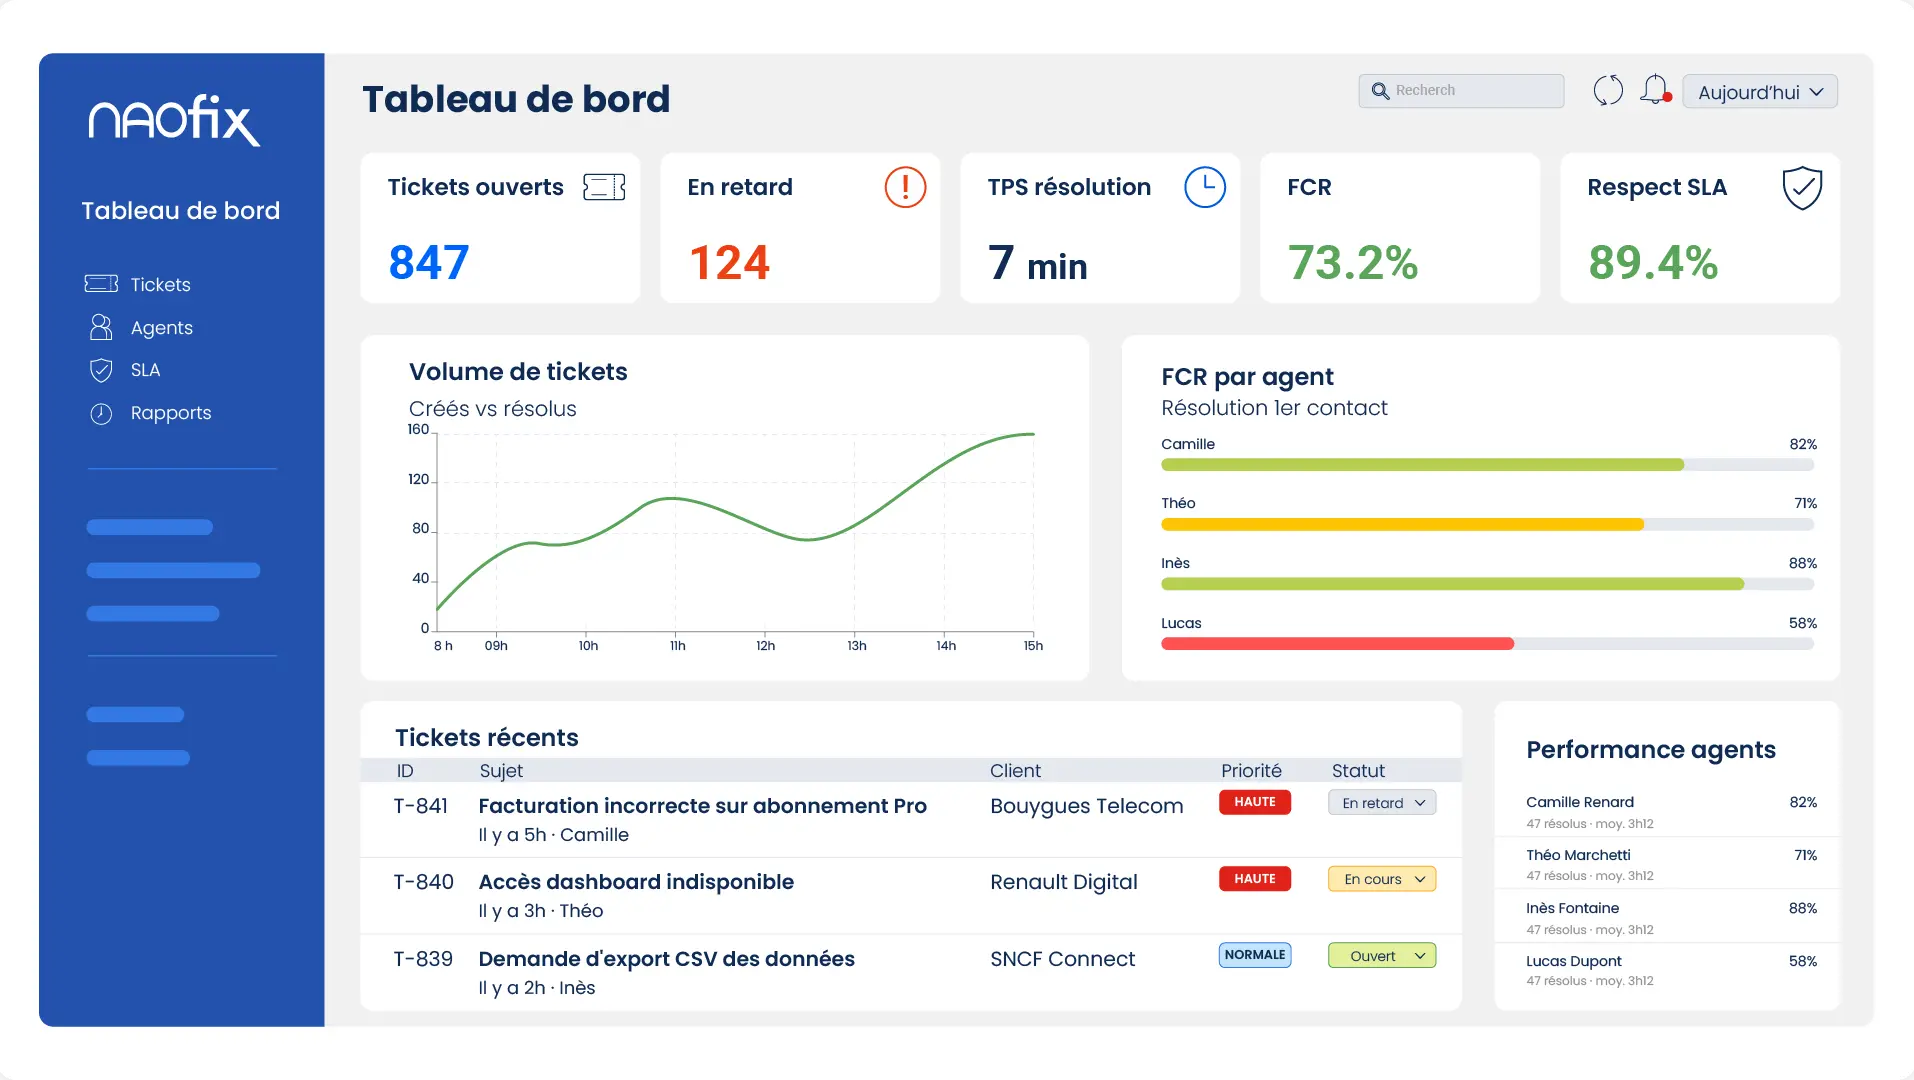Click the naofix logo
The height and width of the screenshot is (1080, 1914).
(174, 120)
